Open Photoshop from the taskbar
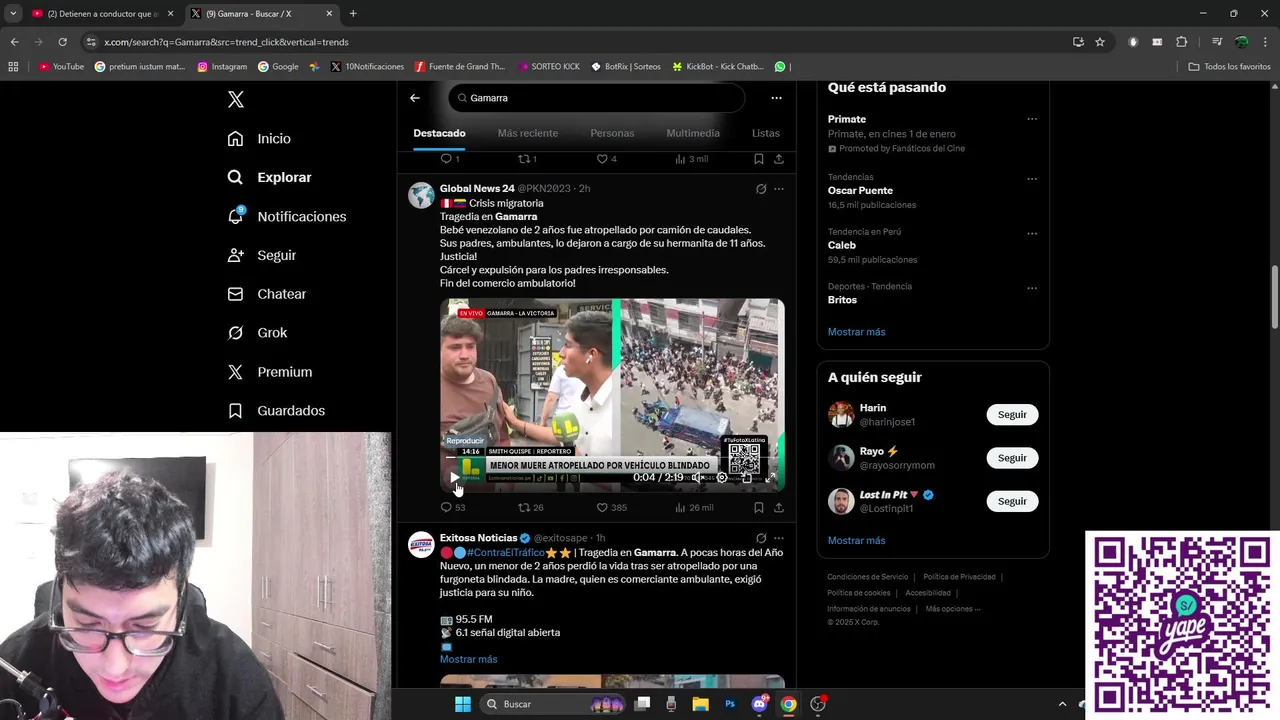 pos(730,704)
